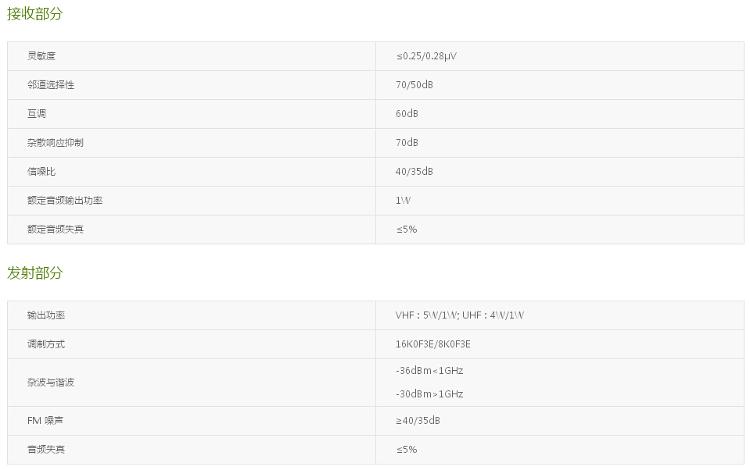750x470 pixels.
Task: Click the VHF: 5W/1W; UHF: 4W/1W value
Action: point(460,315)
